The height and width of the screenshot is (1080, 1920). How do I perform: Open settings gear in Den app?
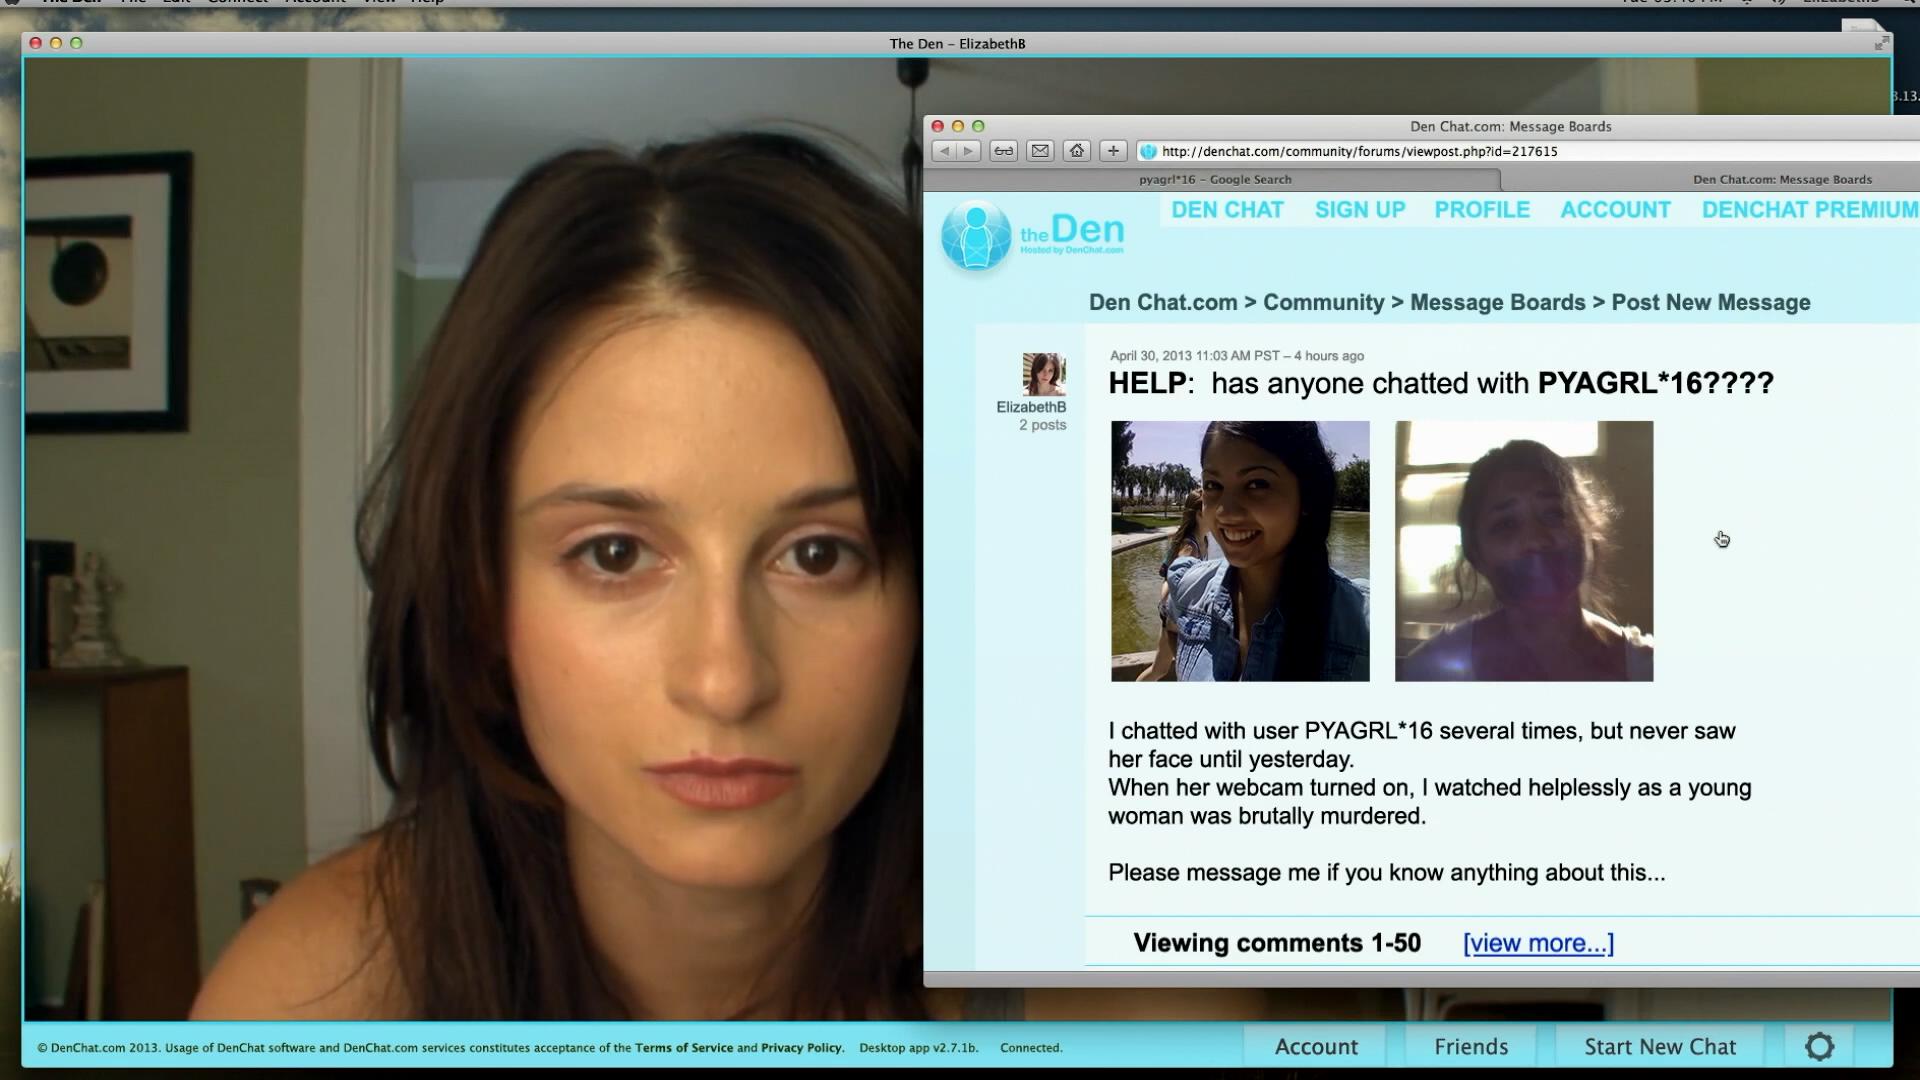pyautogui.click(x=1819, y=1046)
